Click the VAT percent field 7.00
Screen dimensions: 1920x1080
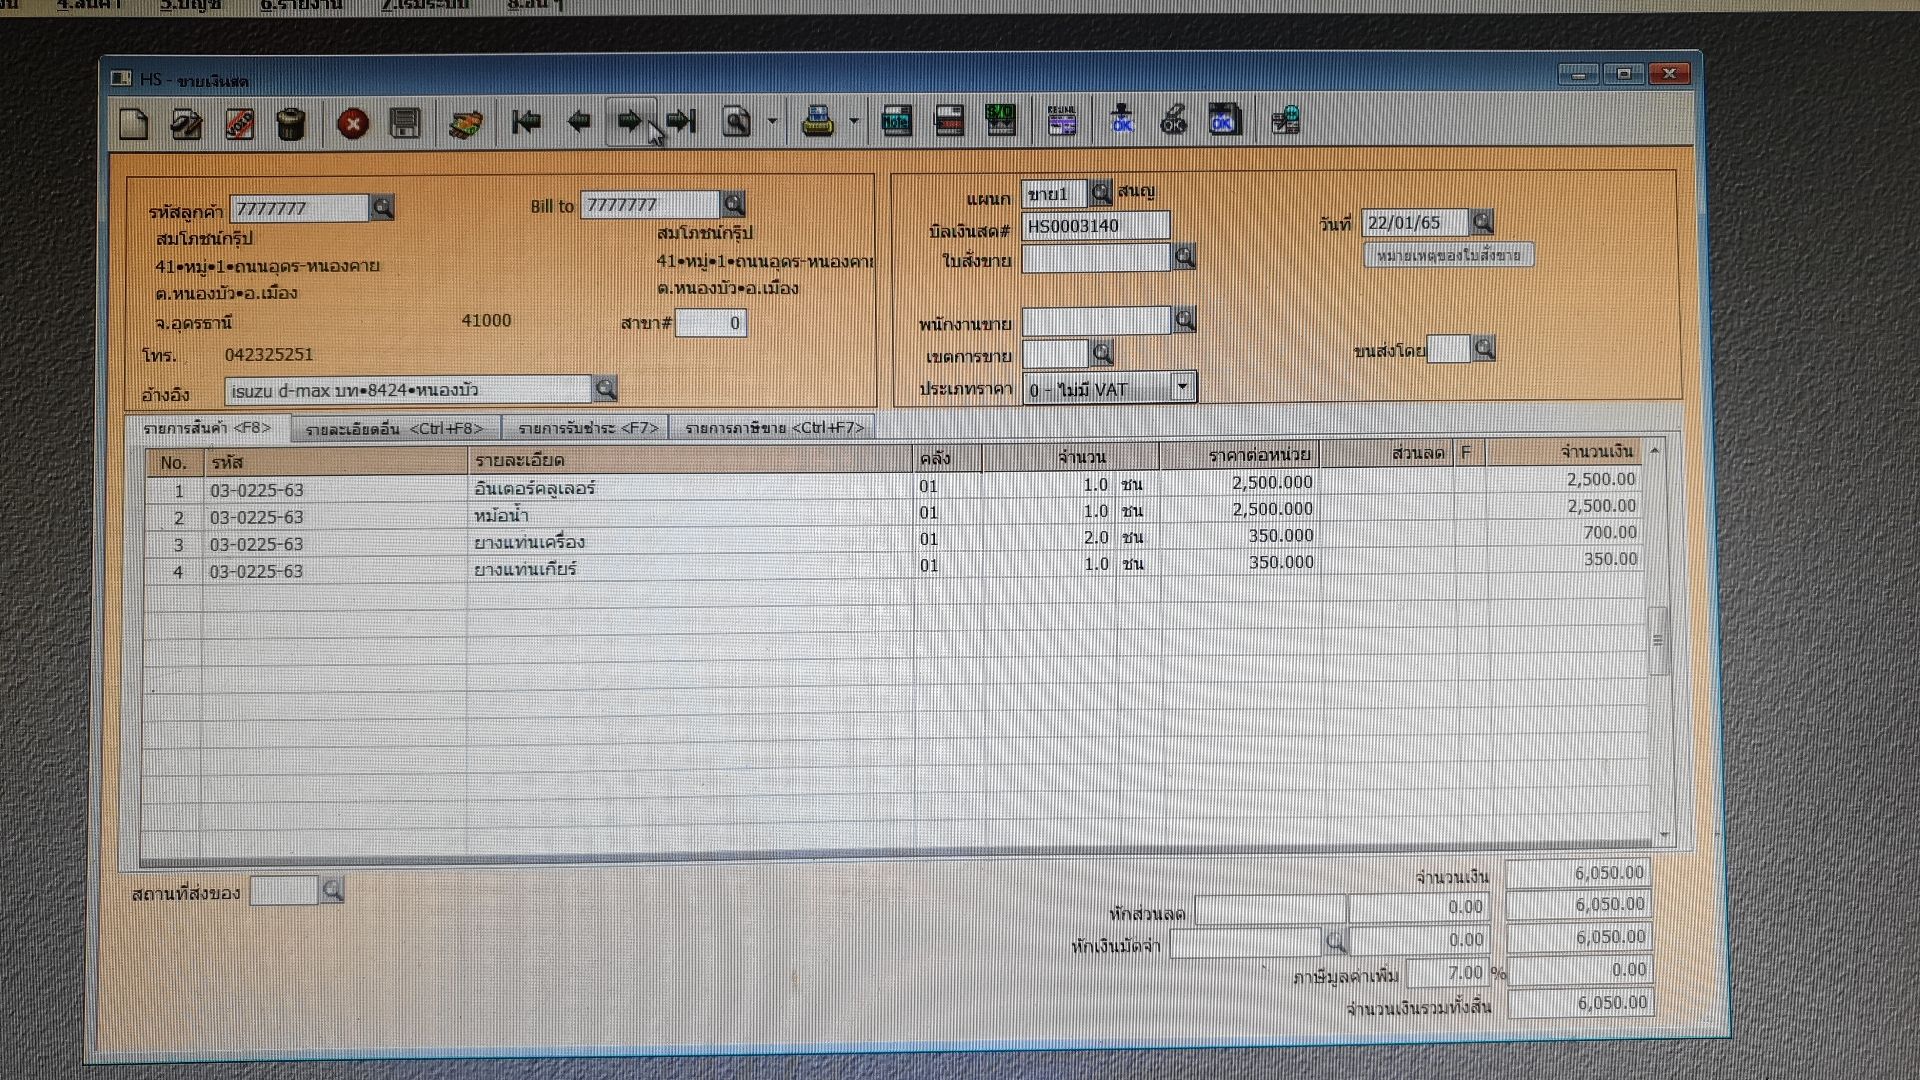(x=1446, y=972)
